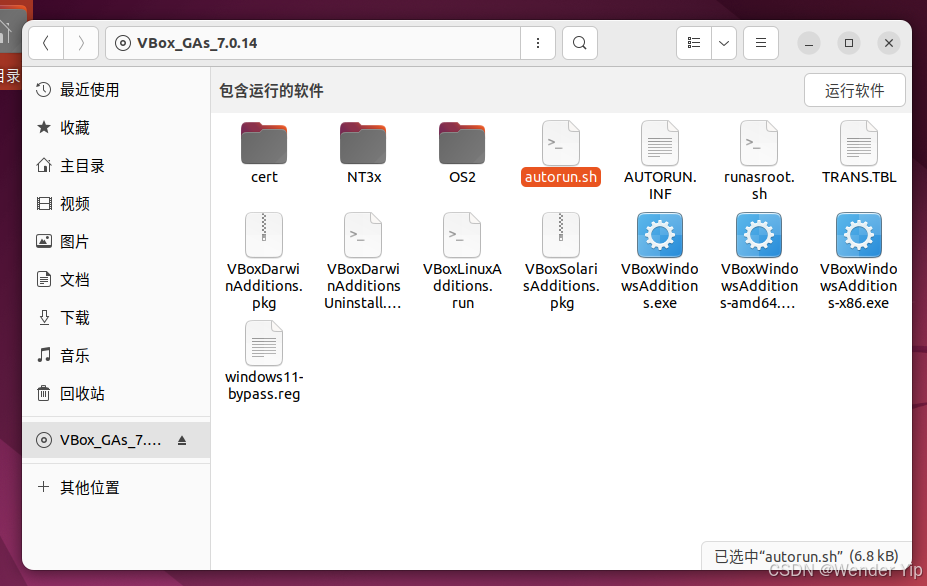Select VBoxLinuxAdditions.run file
This screenshot has width=927, height=586.
click(462, 261)
